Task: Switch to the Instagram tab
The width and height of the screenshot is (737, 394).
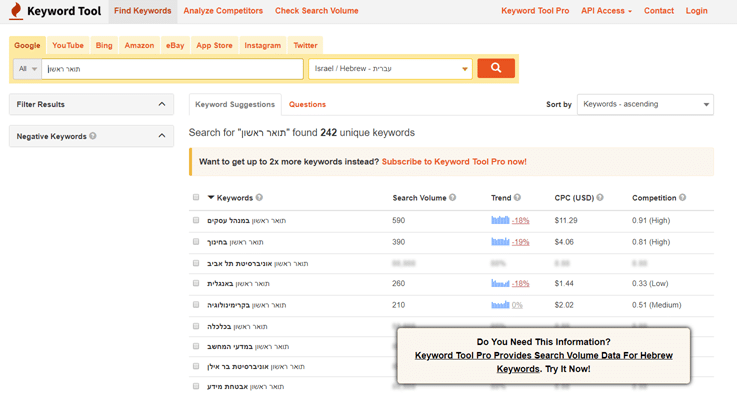Action: coord(262,46)
